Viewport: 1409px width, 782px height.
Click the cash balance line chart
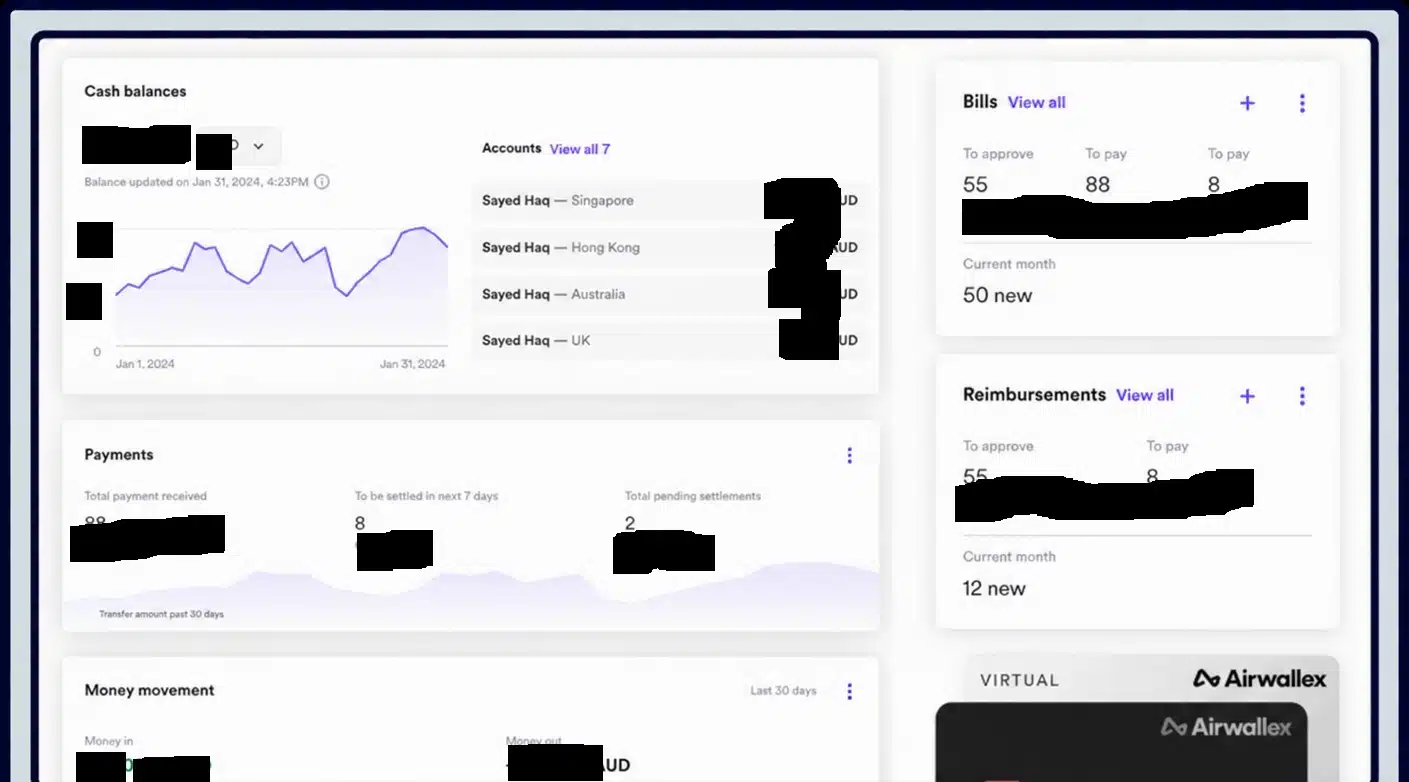[281, 287]
